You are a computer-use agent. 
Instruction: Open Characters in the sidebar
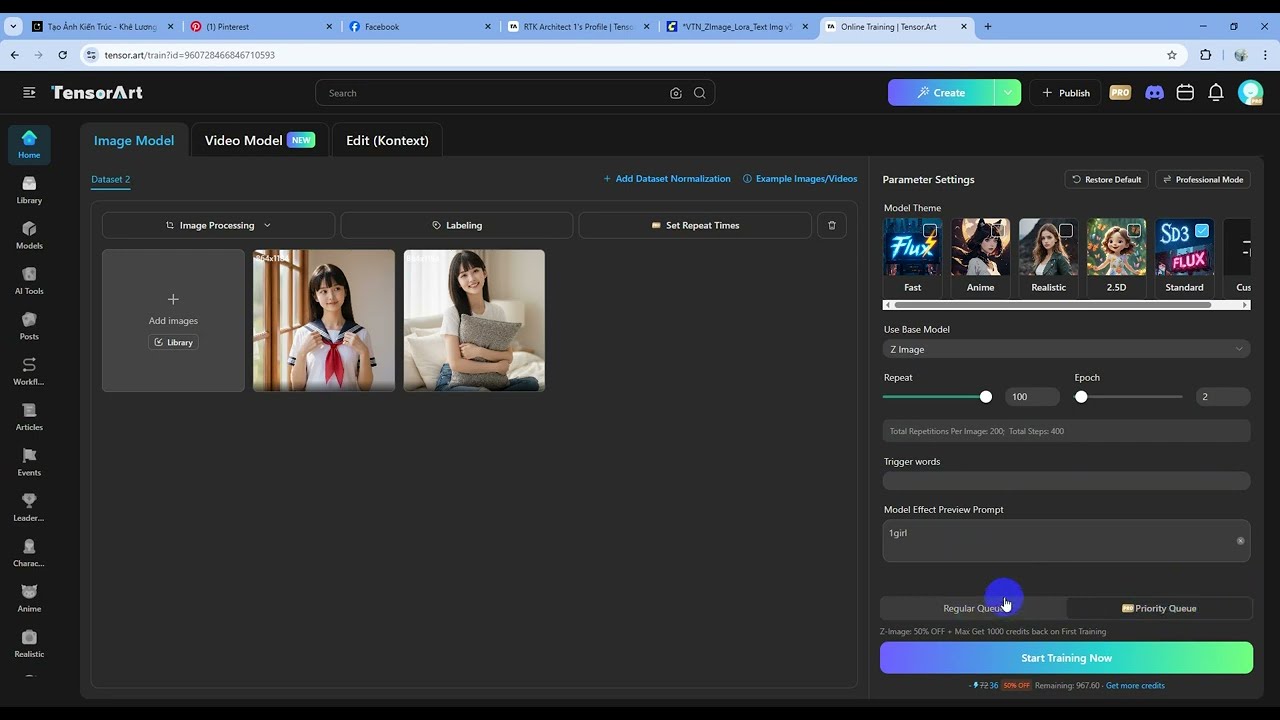pos(29,553)
